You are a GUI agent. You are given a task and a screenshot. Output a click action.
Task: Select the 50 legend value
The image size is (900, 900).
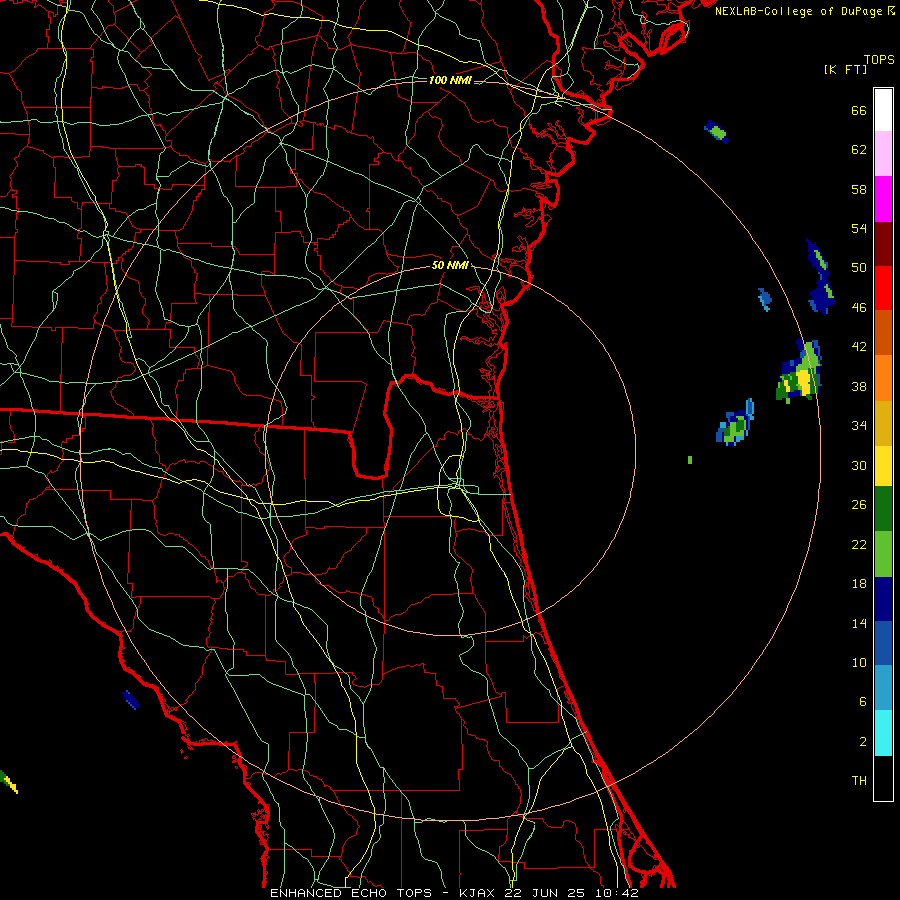(x=859, y=268)
